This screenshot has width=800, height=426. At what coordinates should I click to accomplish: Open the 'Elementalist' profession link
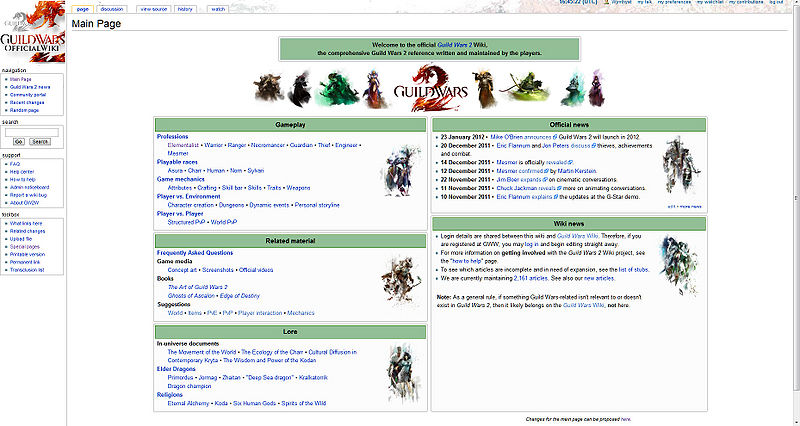pyautogui.click(x=183, y=145)
